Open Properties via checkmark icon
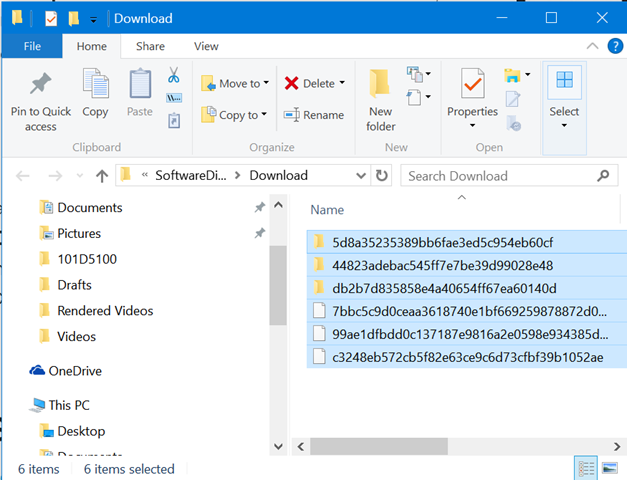The width and height of the screenshot is (627, 480). pos(472,83)
